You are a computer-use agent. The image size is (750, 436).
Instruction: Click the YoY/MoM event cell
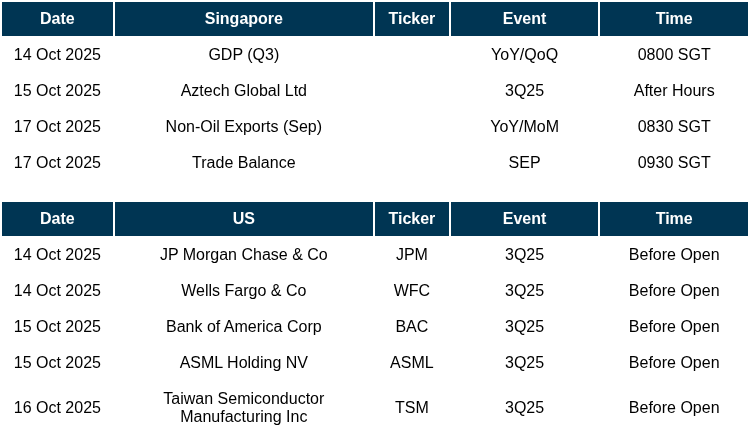tap(524, 127)
